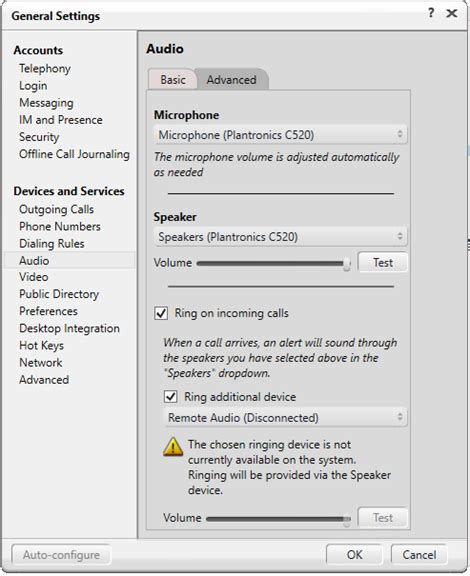The image size is (470, 576).
Task: Click the Auto-configure button
Action: [61, 554]
